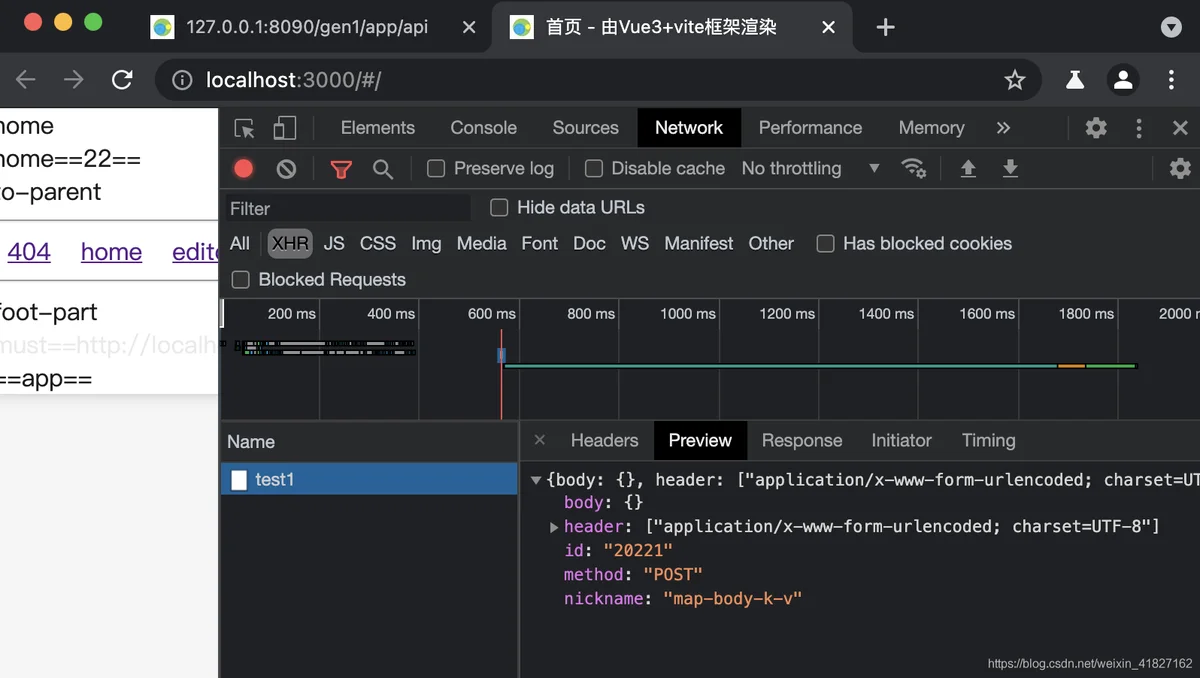This screenshot has width=1200, height=678.
Task: Clear the network log
Action: [286, 169]
